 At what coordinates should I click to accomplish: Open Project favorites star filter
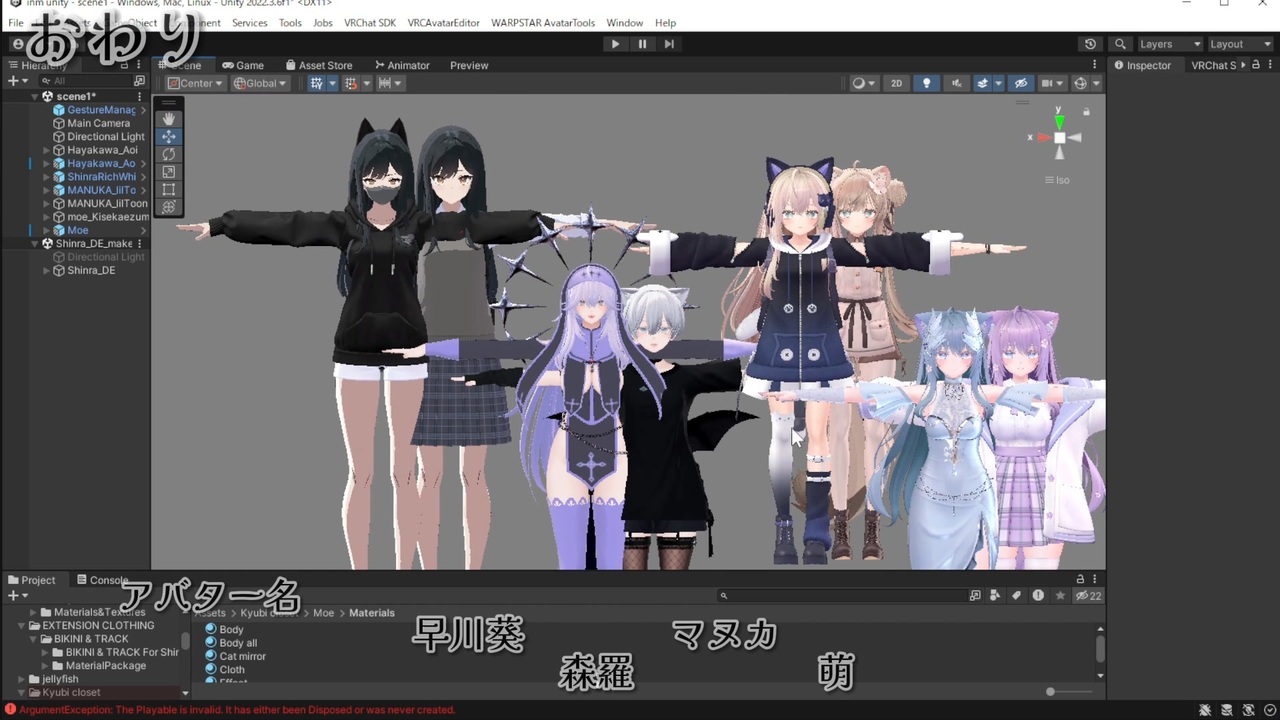[1060, 596]
